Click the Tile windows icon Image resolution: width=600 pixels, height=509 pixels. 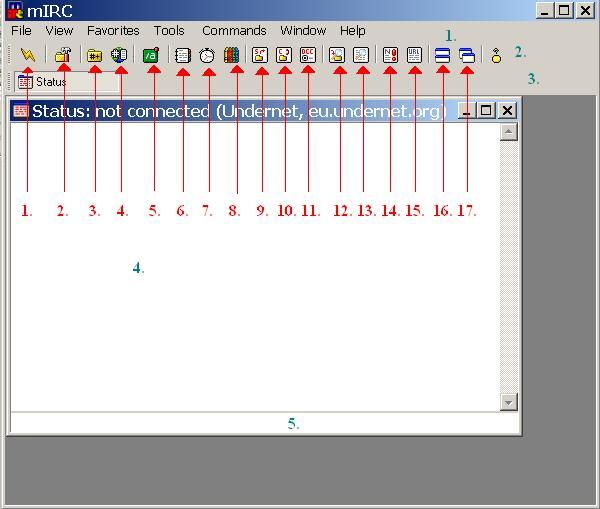pyautogui.click(x=442, y=56)
